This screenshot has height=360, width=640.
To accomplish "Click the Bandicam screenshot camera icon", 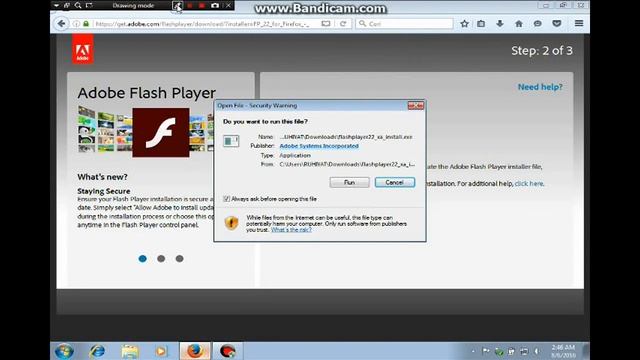I will (215, 6).
